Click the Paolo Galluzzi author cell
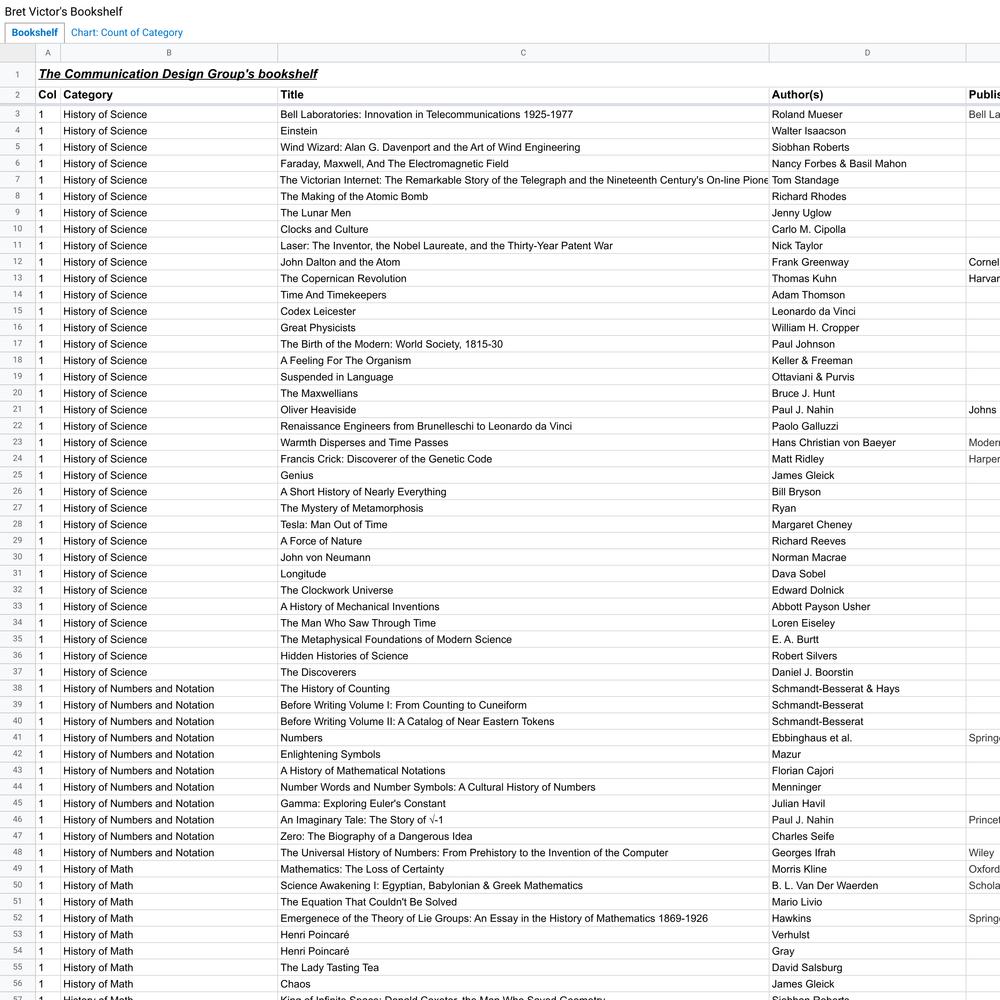Viewport: 1000px width, 1000px height. (867, 426)
